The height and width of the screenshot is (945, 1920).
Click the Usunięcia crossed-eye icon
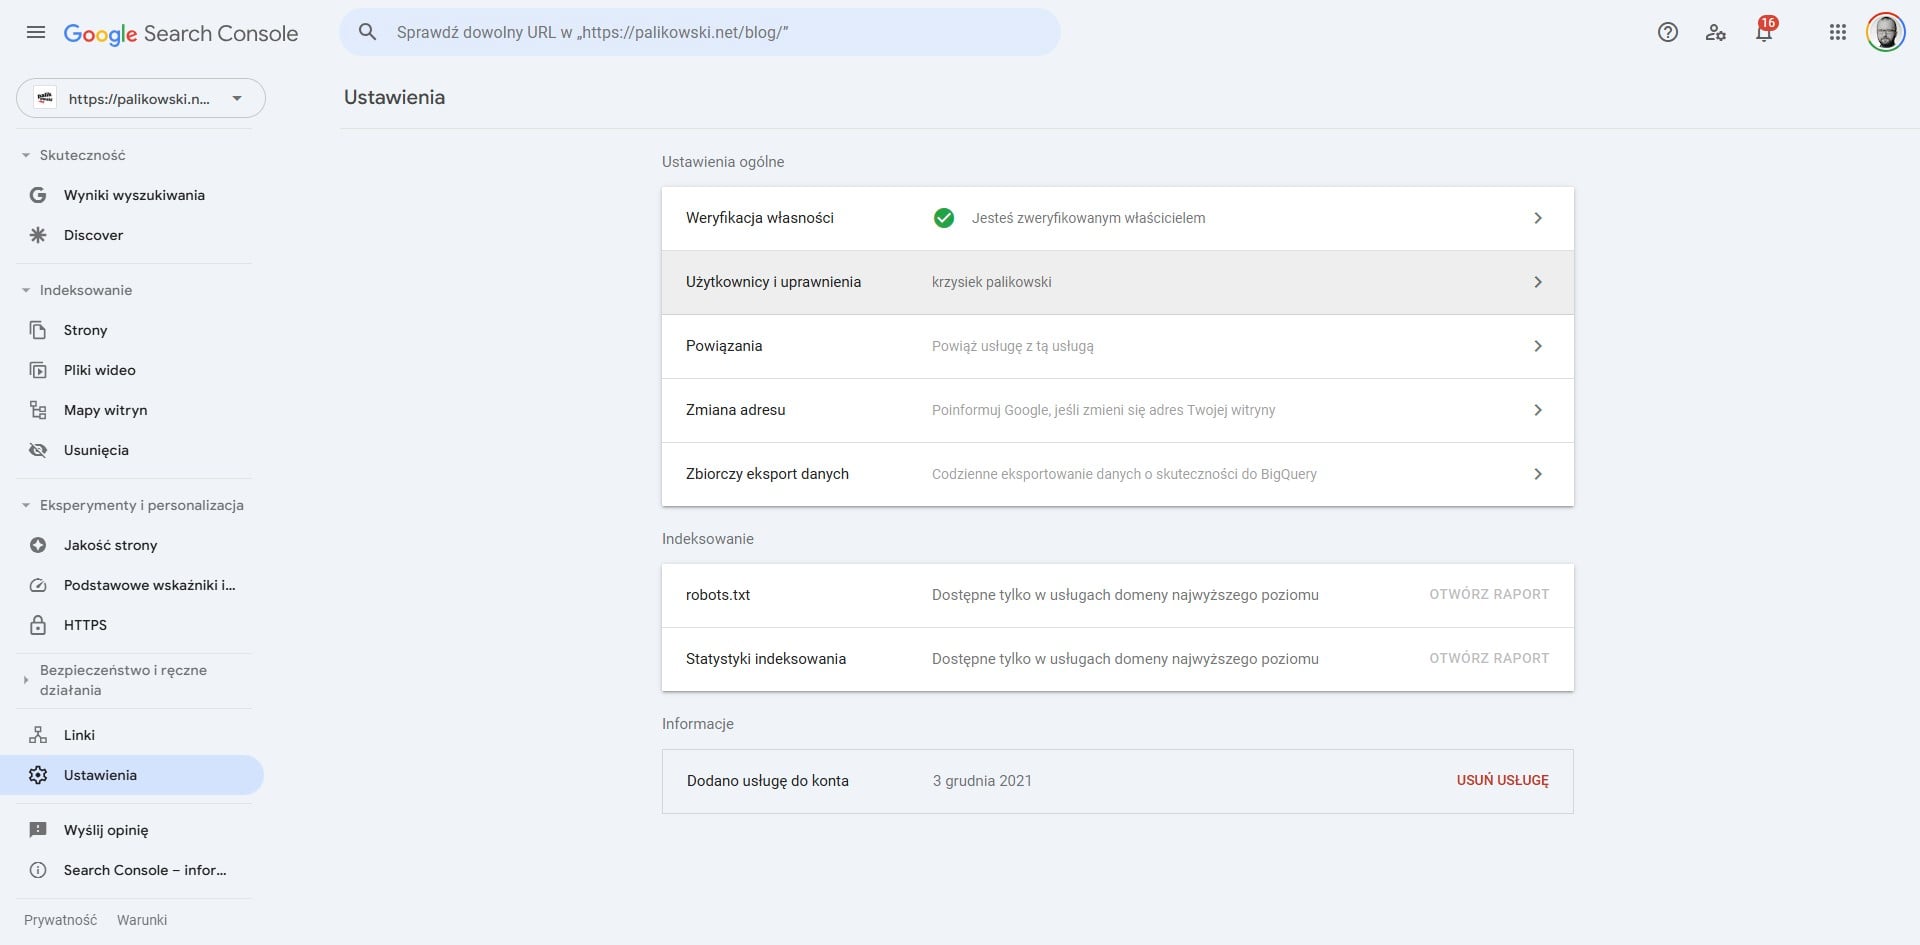pos(38,450)
